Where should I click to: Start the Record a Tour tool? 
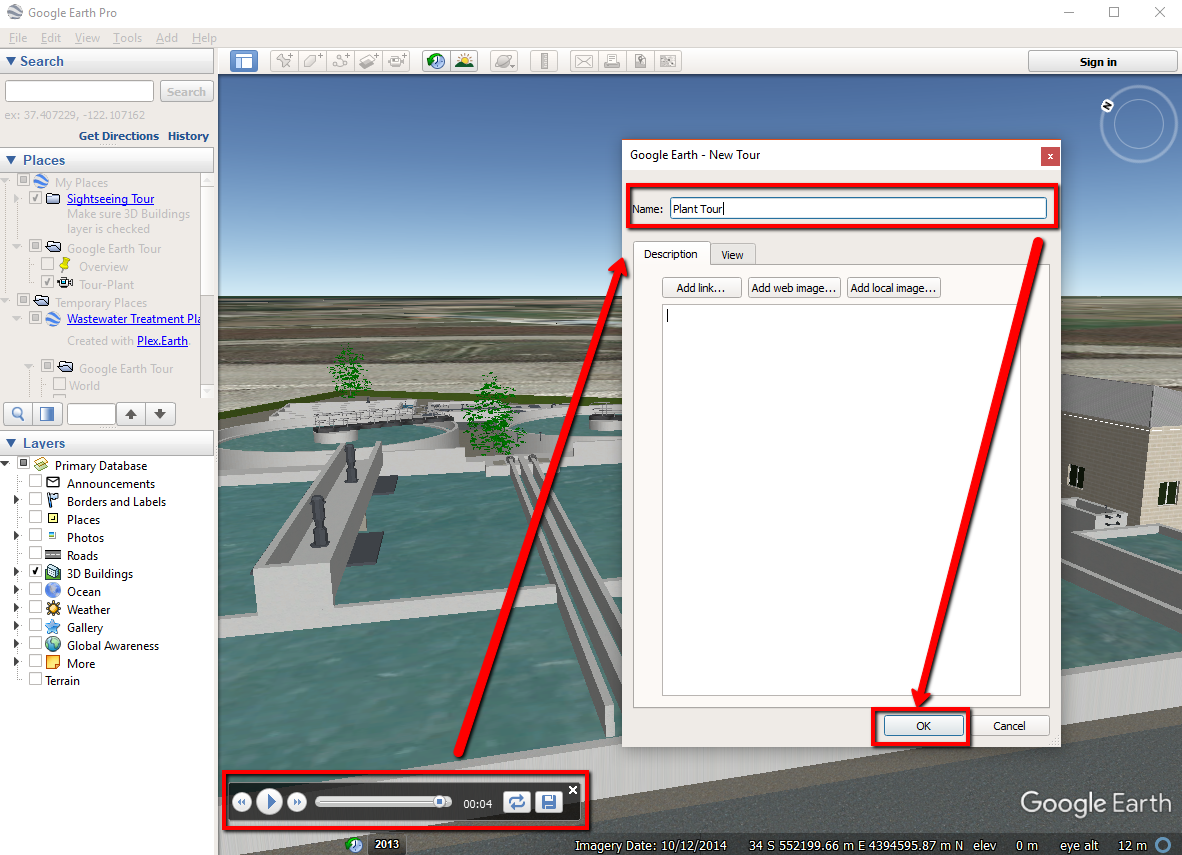tap(397, 61)
